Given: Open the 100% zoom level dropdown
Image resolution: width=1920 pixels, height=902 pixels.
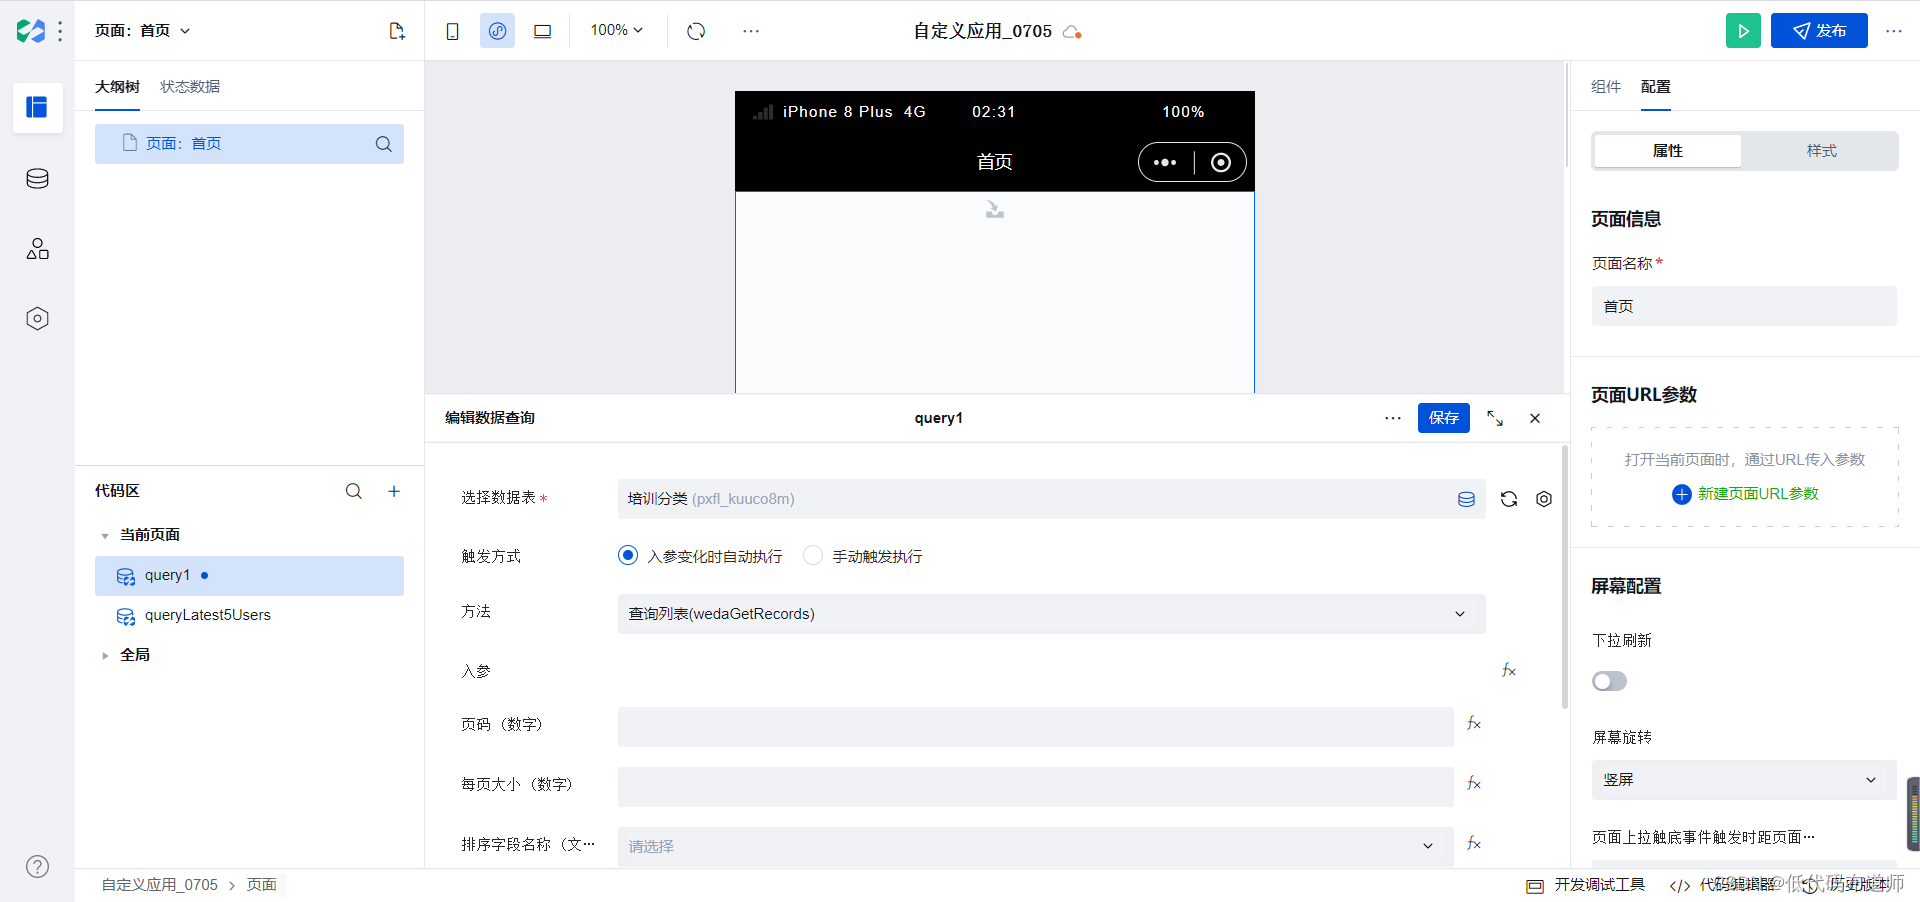Looking at the screenshot, I should (617, 30).
